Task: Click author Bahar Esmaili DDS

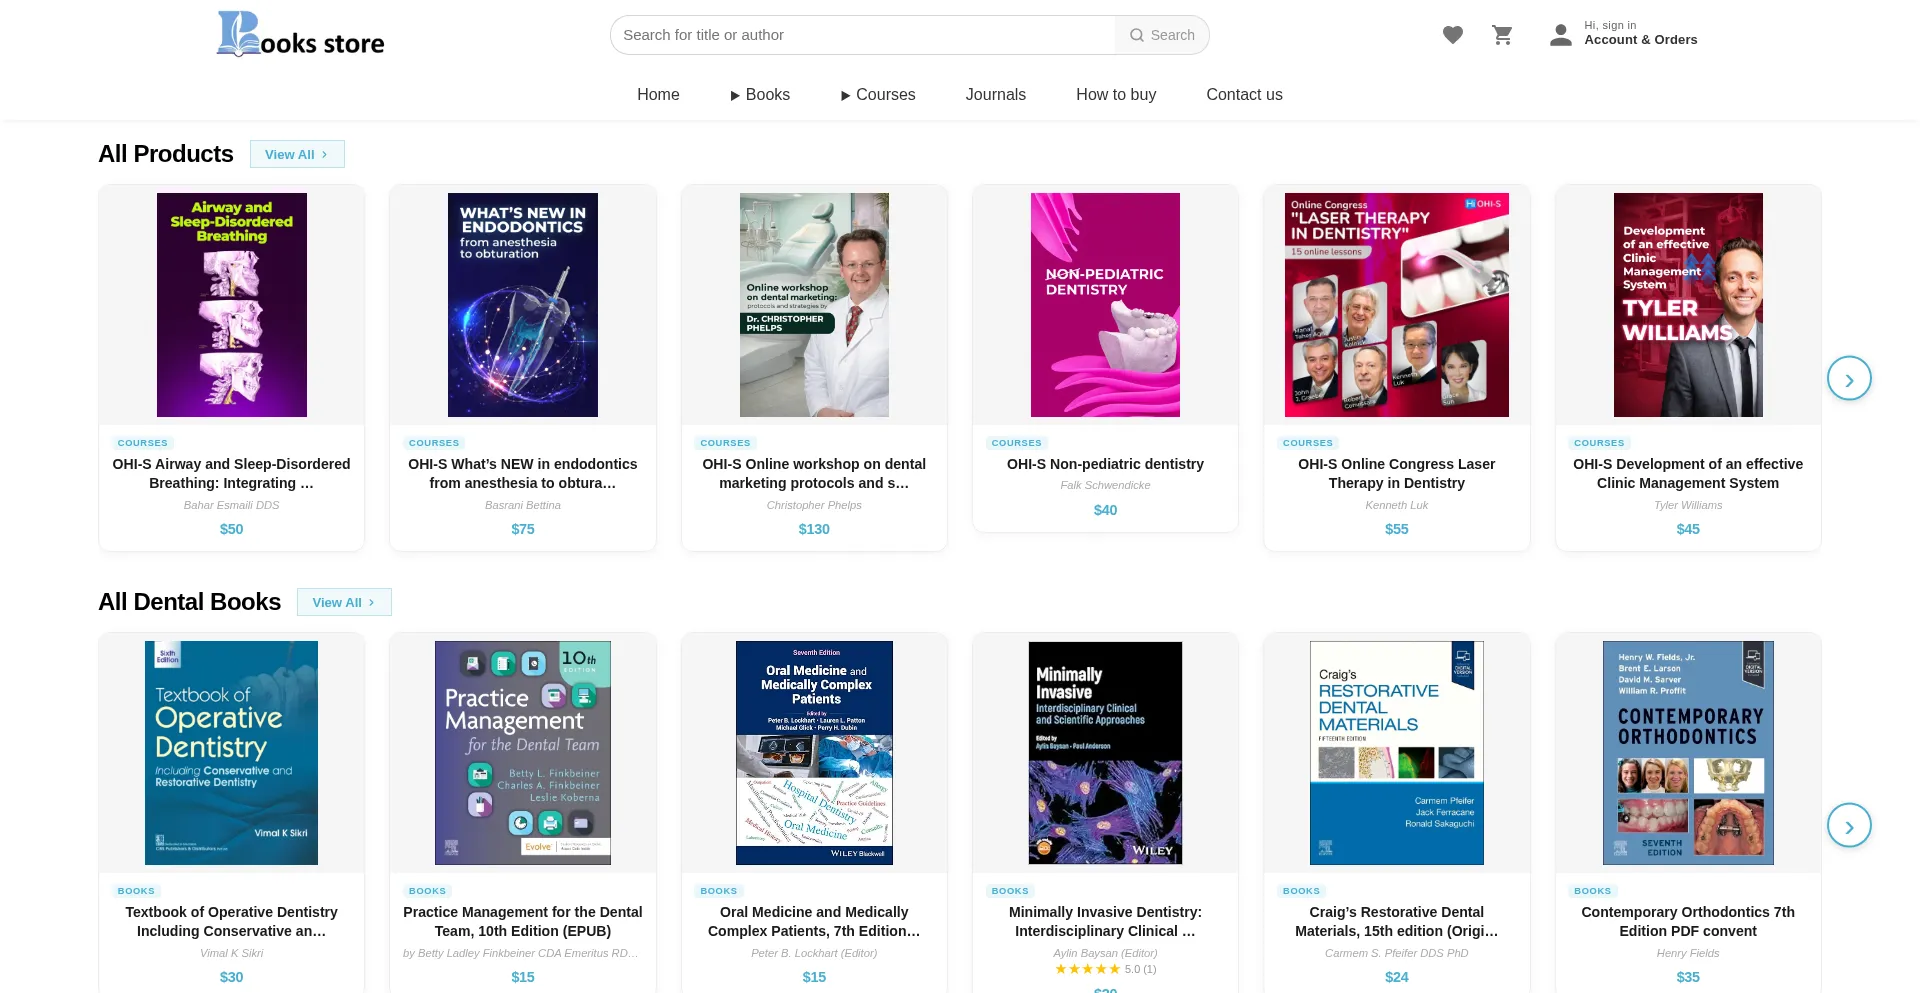Action: coord(232,505)
